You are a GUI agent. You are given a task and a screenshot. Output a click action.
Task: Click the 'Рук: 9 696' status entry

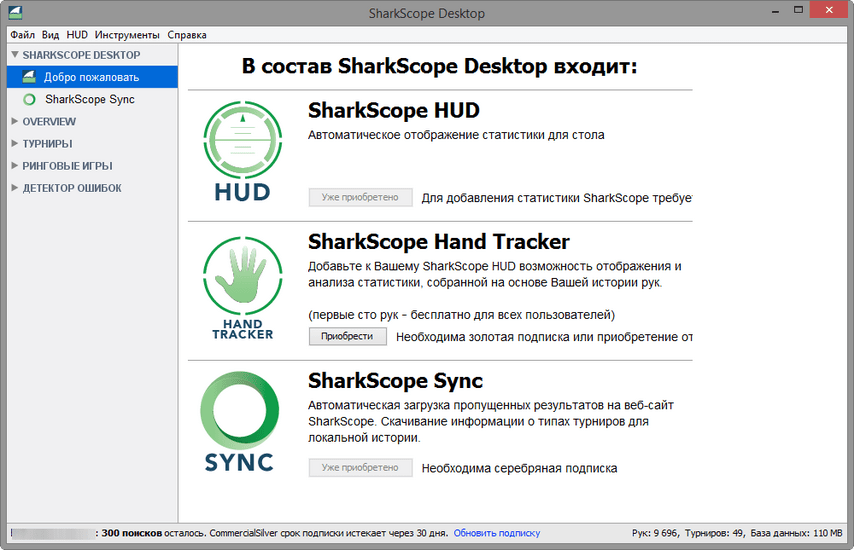(x=656, y=533)
